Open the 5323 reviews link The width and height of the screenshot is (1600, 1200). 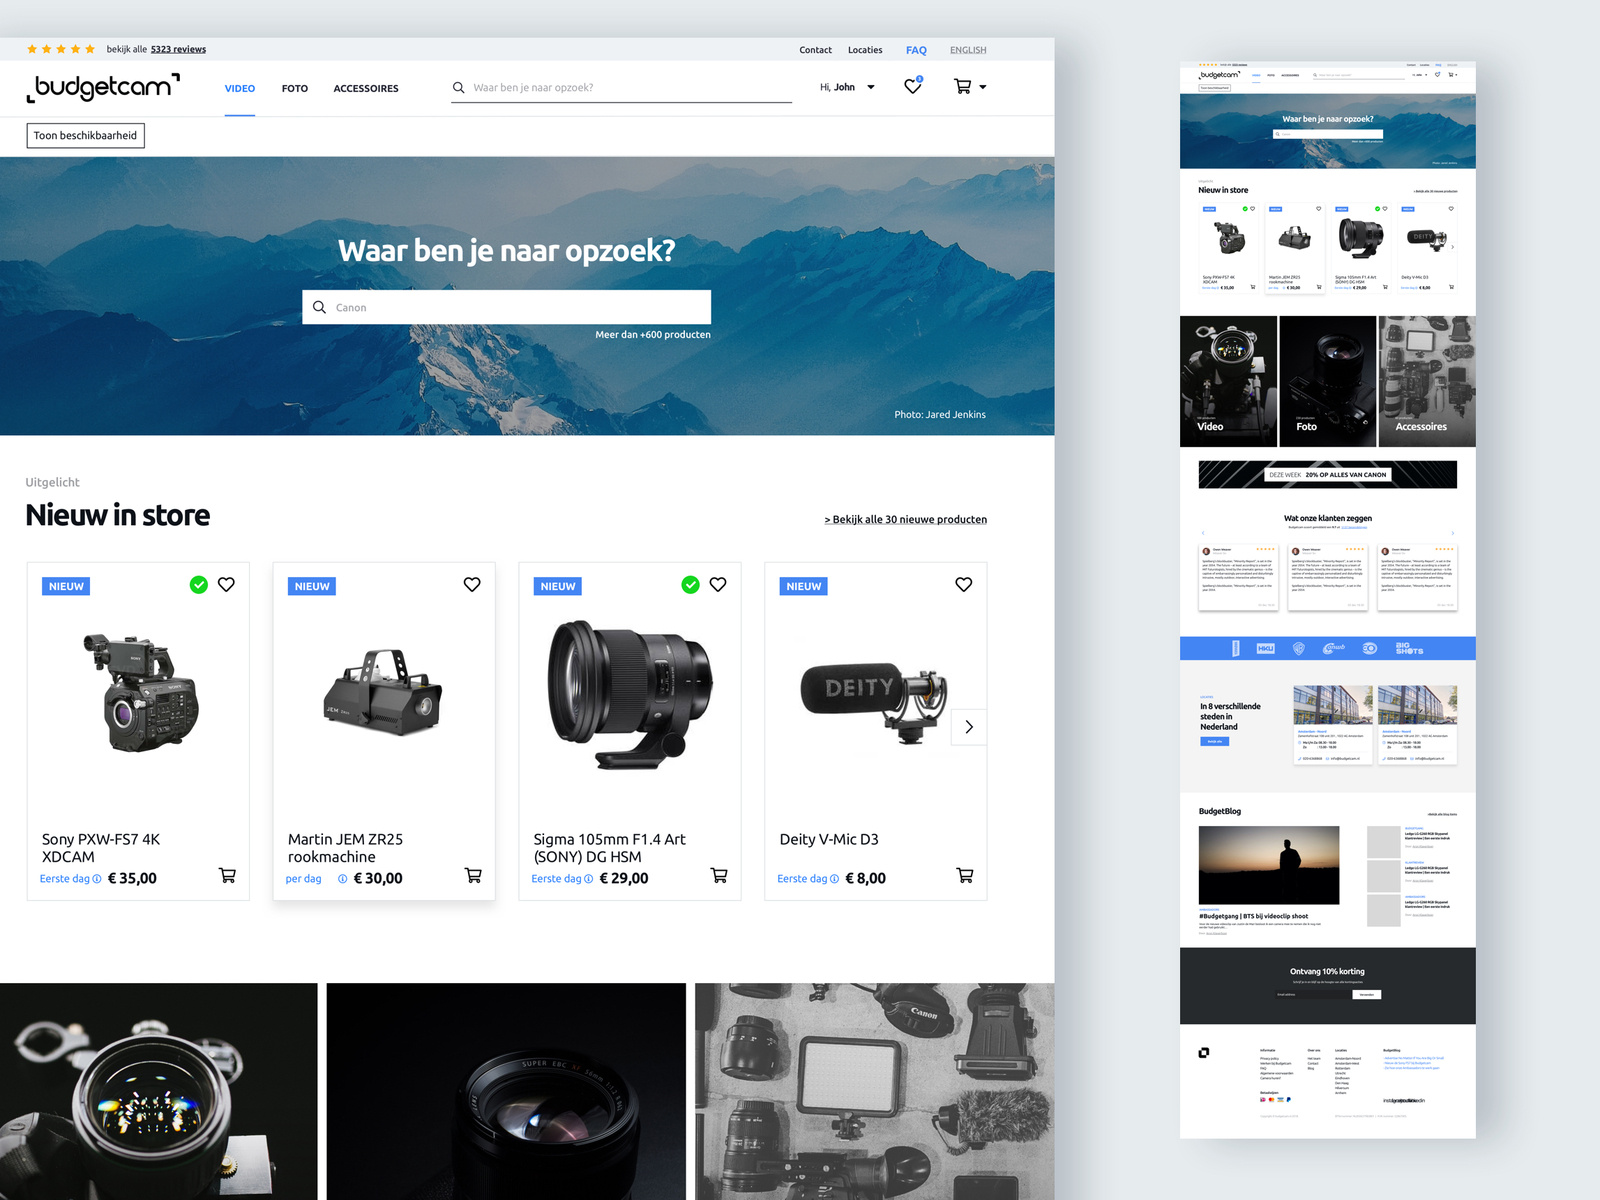(178, 48)
